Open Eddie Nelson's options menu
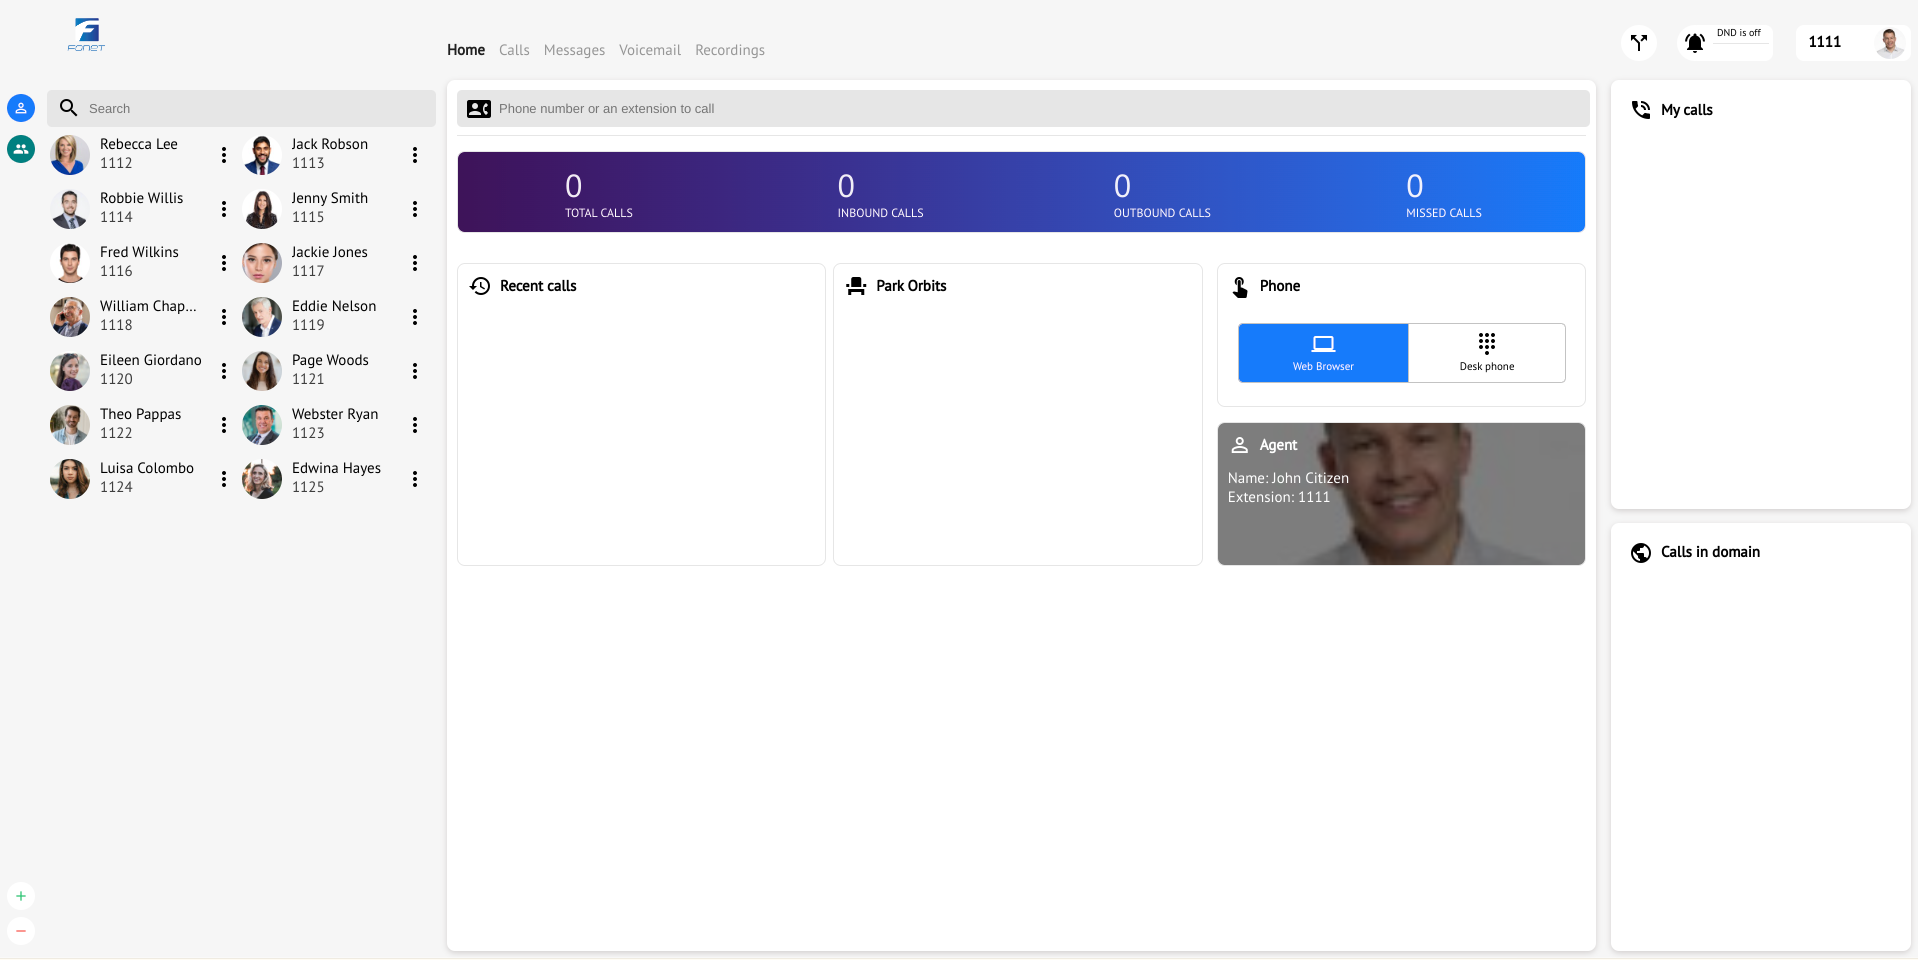 click(415, 317)
